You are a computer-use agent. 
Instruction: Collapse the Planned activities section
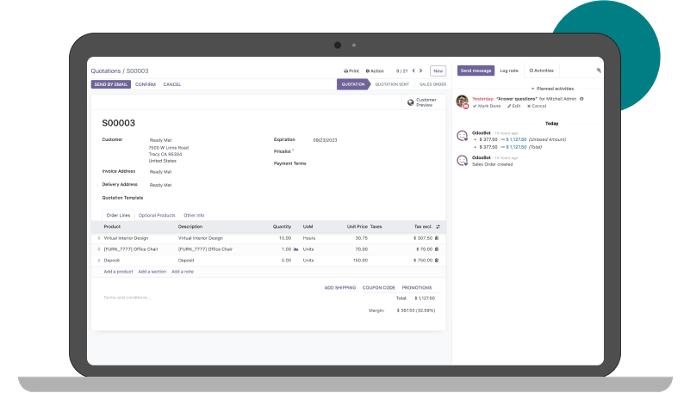552,88
